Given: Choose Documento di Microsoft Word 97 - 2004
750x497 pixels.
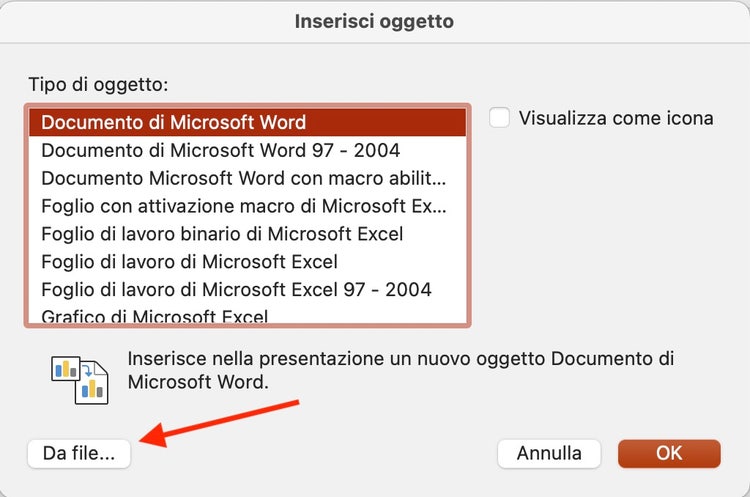Looking at the screenshot, I should pyautogui.click(x=220, y=151).
